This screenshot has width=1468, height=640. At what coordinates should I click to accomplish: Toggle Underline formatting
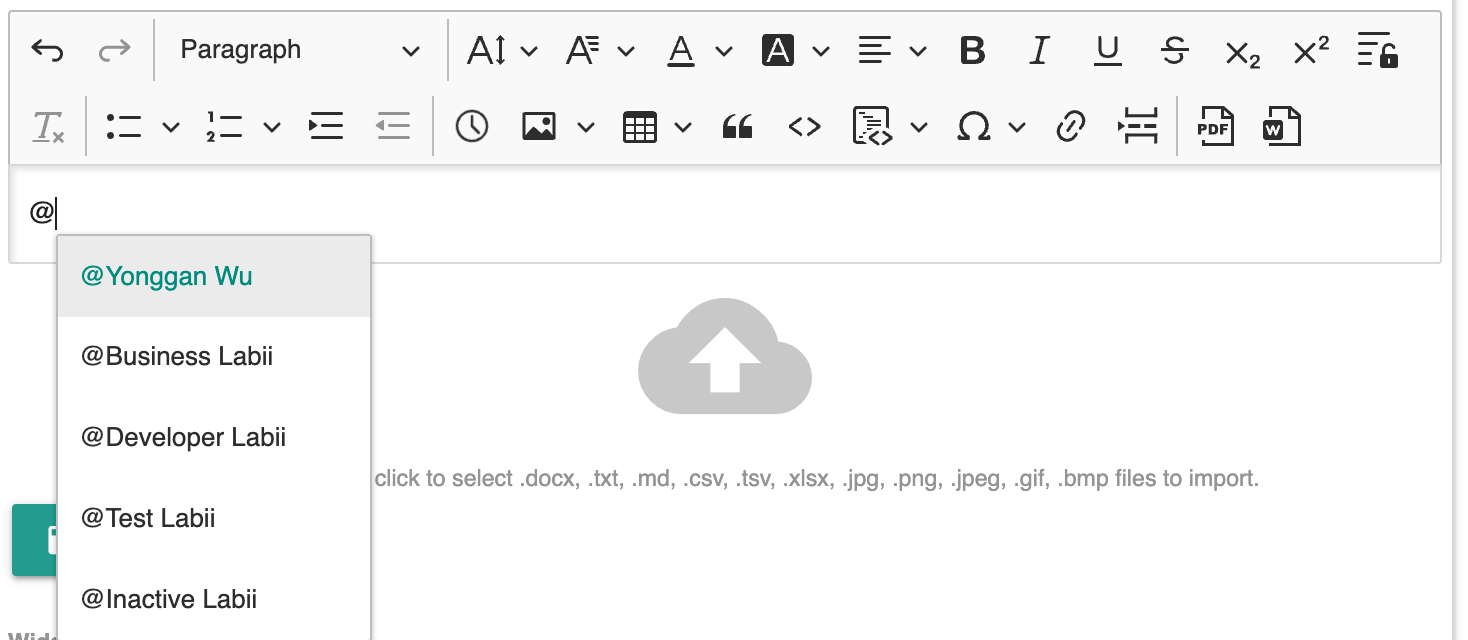click(1107, 50)
